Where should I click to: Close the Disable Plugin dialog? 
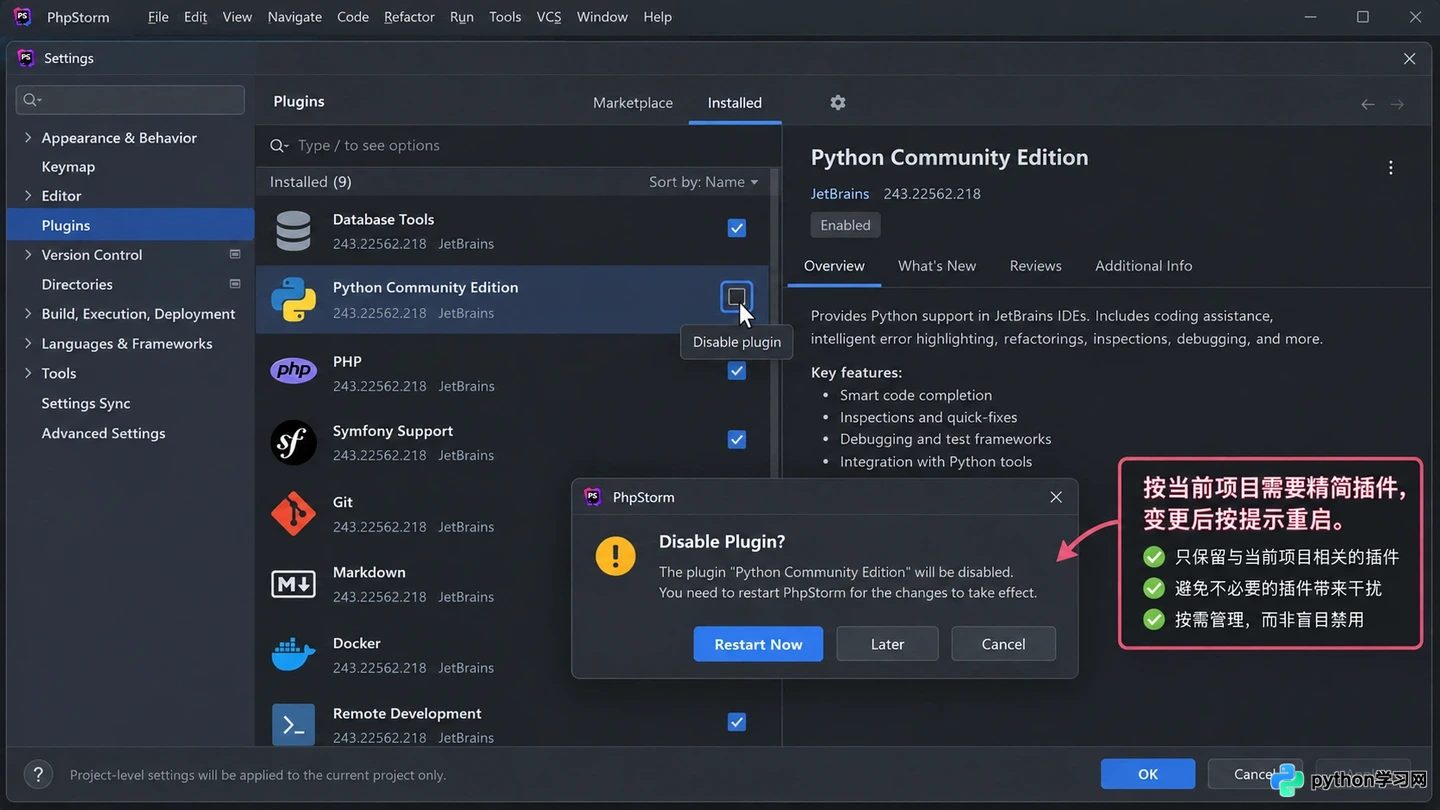(1055, 497)
